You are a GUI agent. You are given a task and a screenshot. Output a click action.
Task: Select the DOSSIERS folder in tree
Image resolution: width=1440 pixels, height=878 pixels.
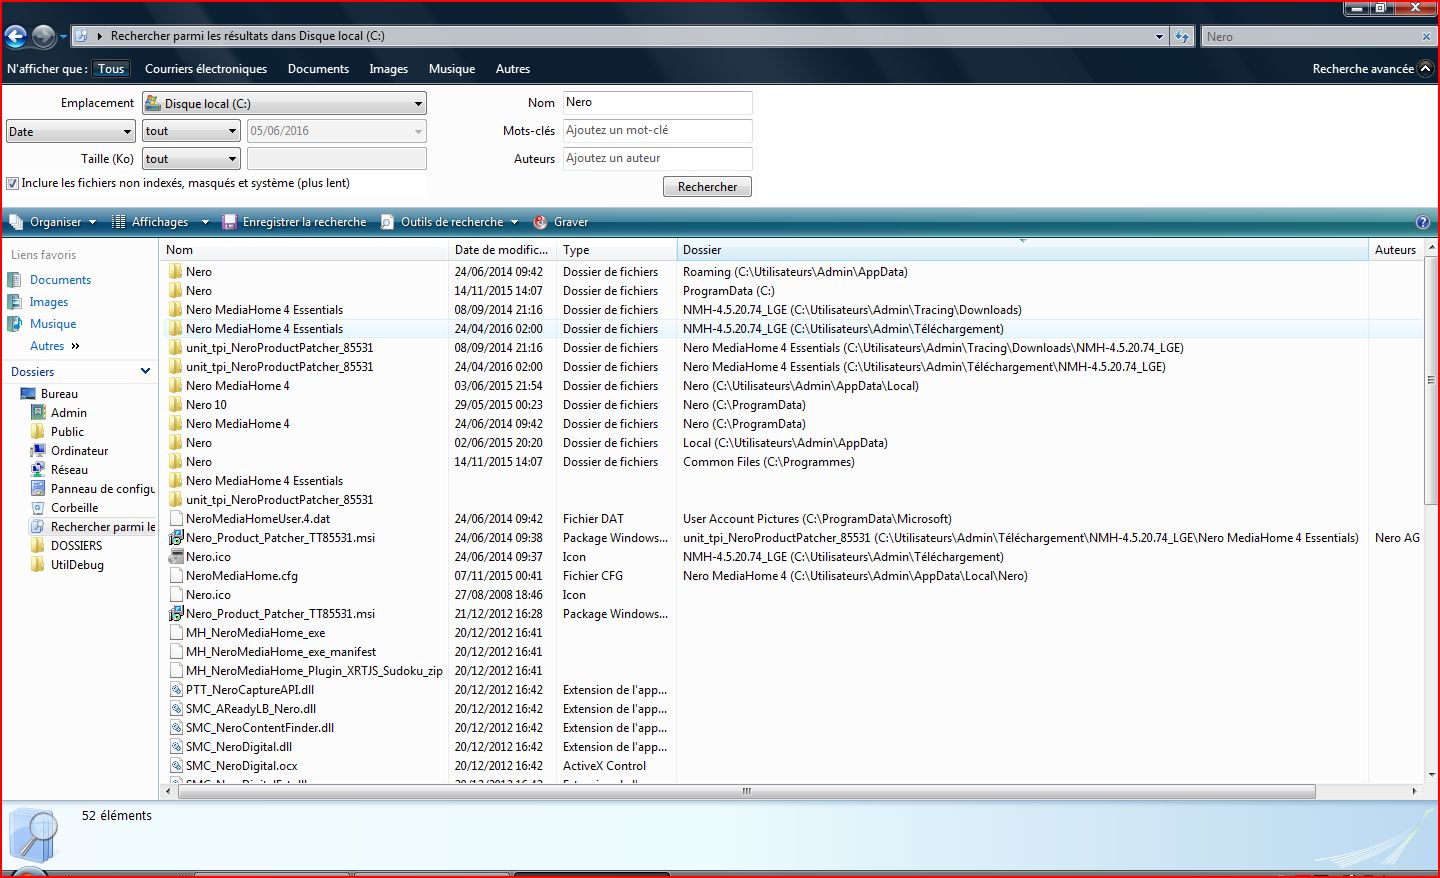(x=76, y=546)
